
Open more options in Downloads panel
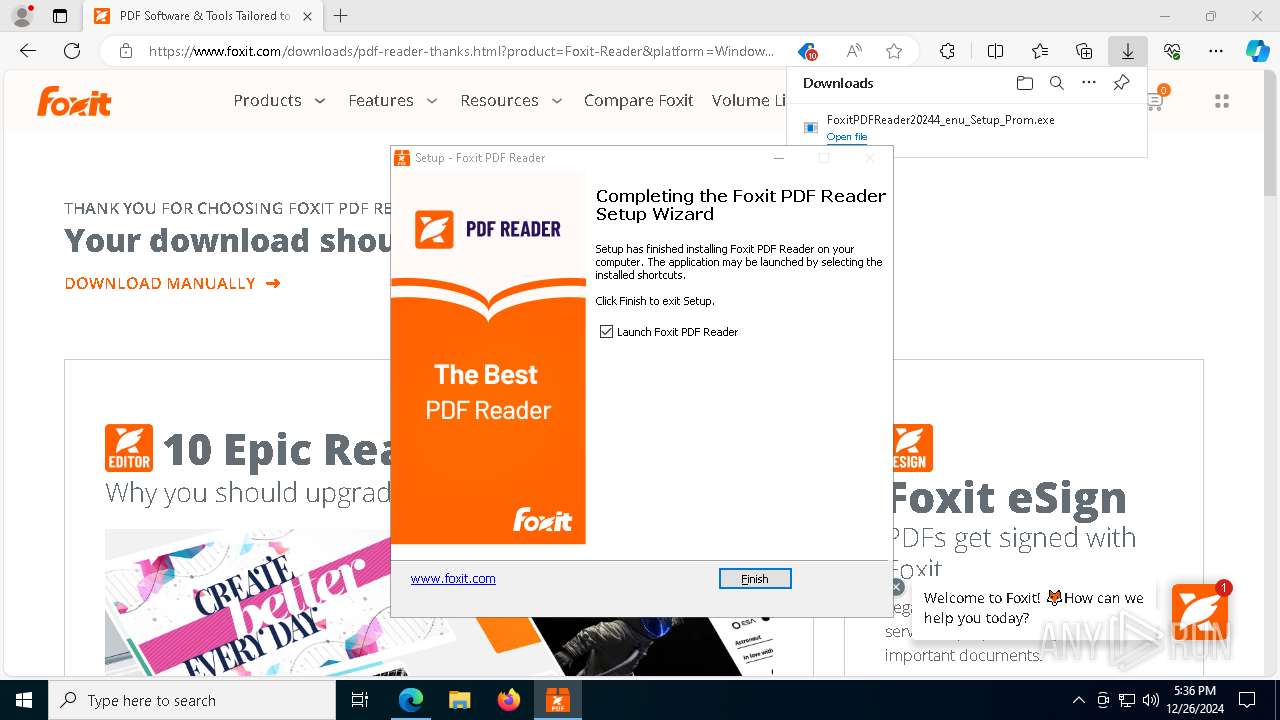1089,83
